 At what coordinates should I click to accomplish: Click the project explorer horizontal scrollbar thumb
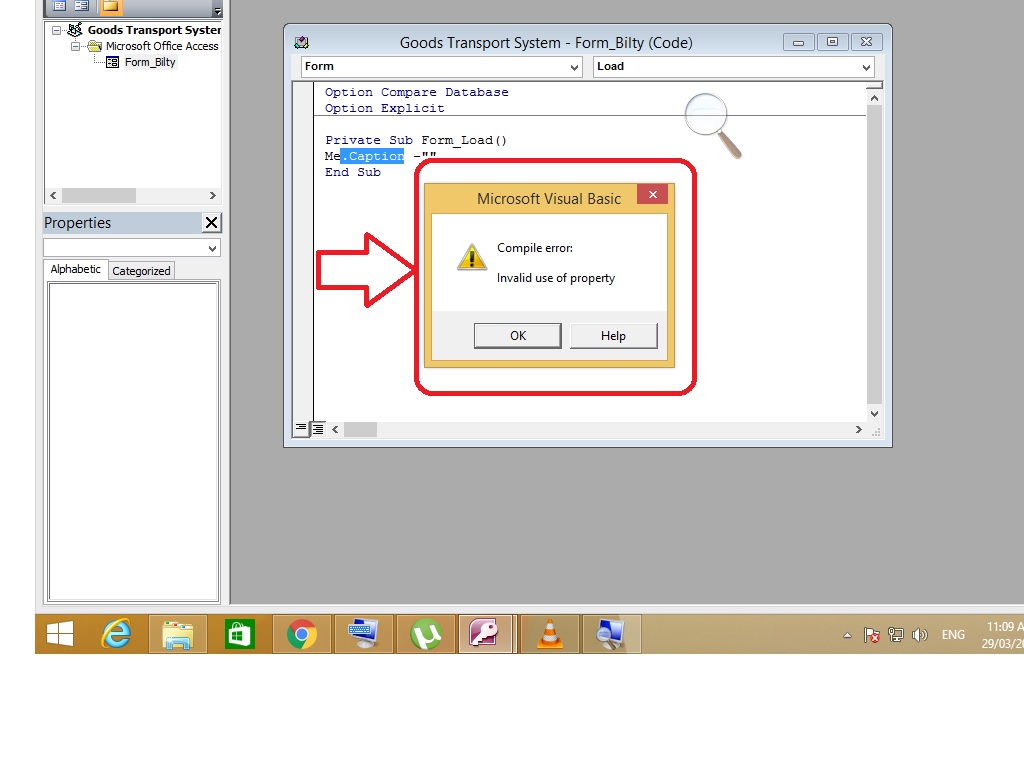99,195
